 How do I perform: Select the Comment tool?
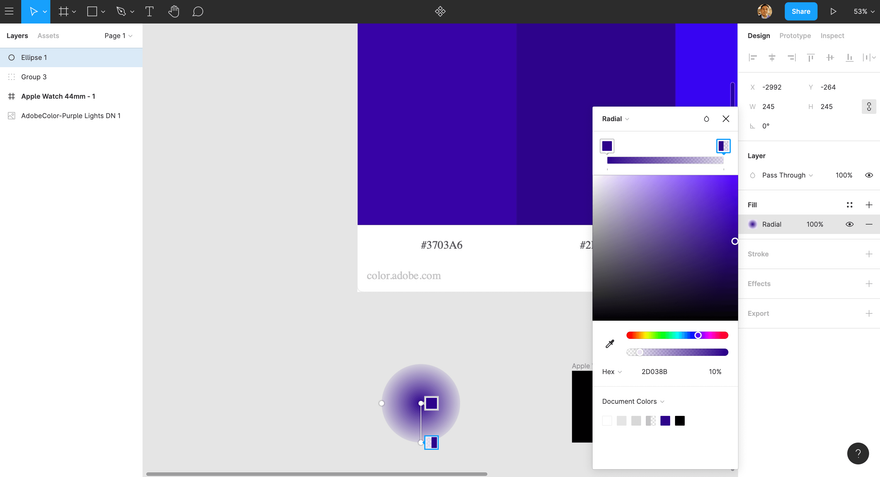pos(198,11)
